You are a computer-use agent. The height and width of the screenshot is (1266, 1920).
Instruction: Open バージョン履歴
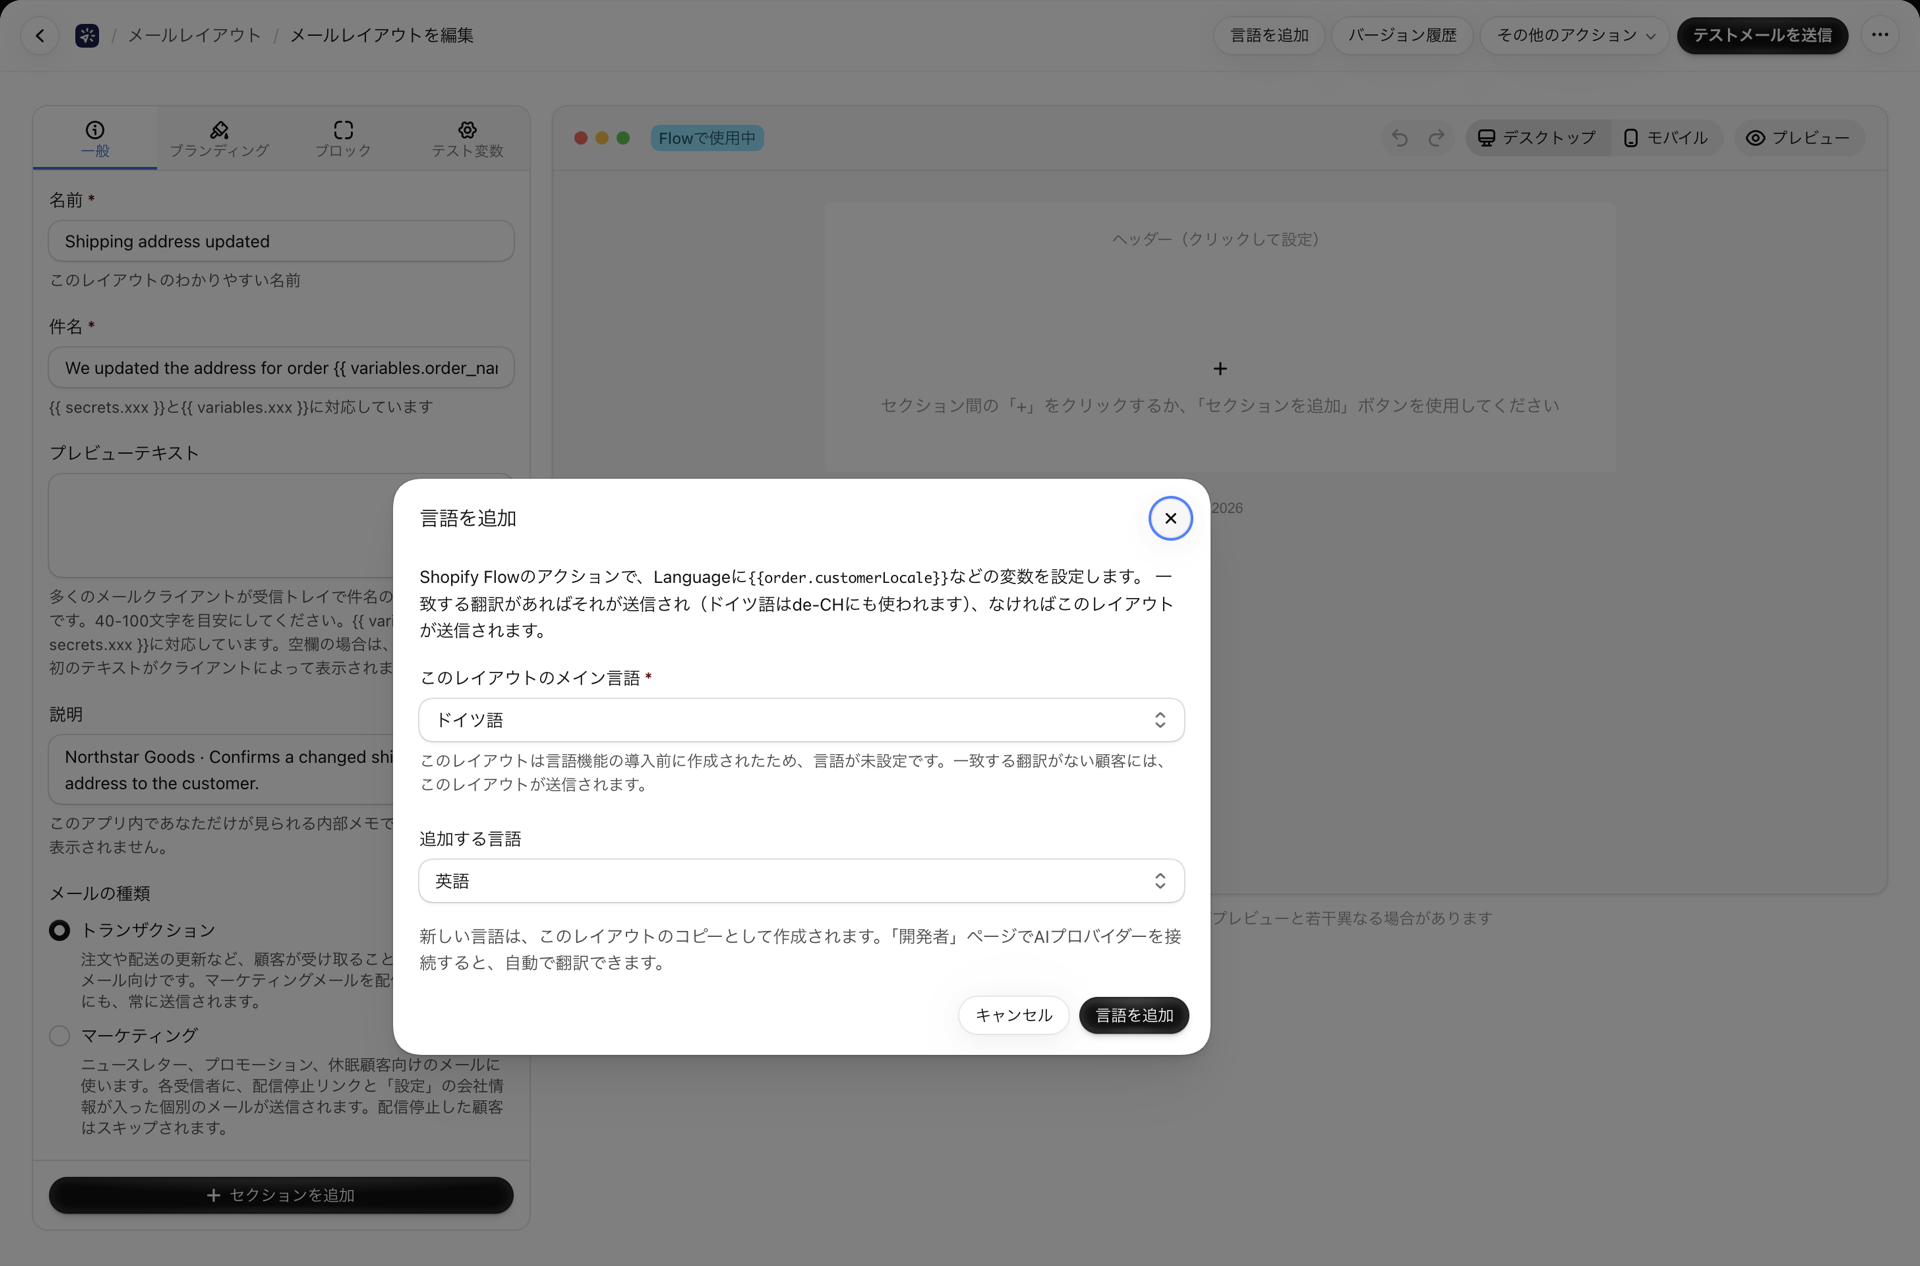(x=1402, y=35)
